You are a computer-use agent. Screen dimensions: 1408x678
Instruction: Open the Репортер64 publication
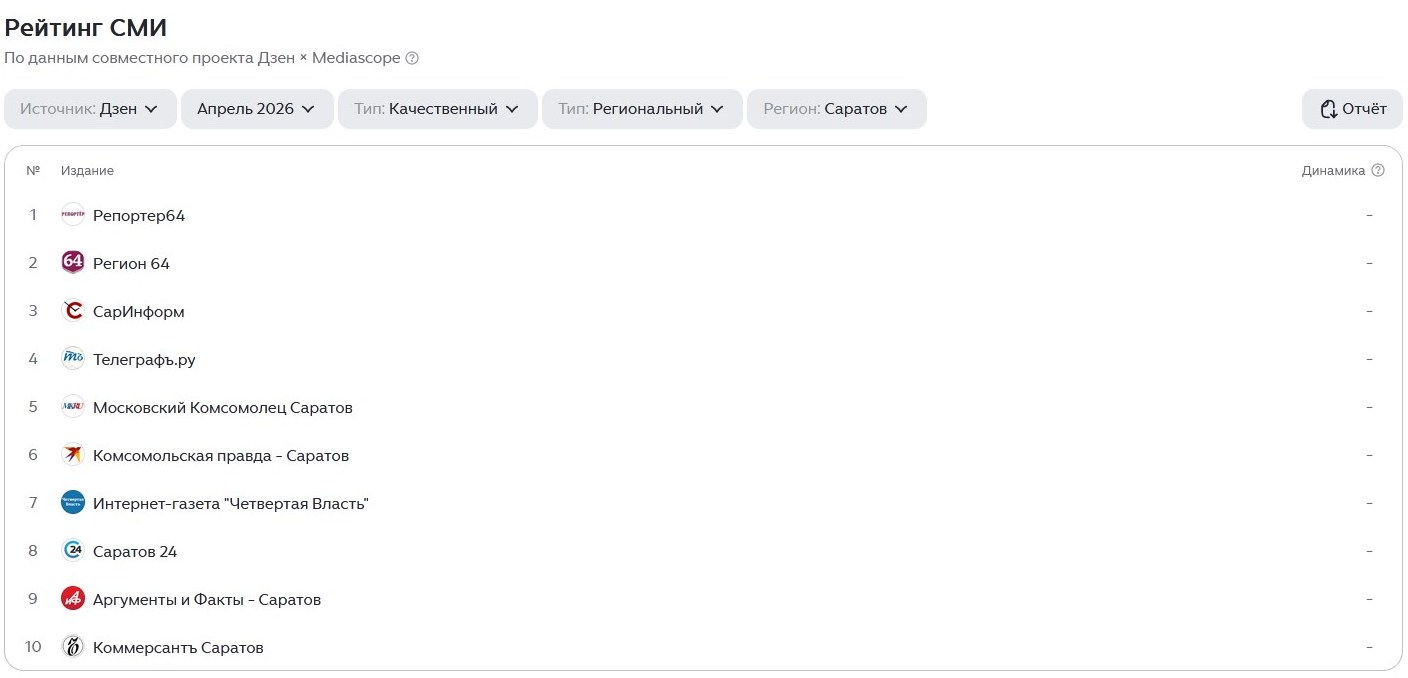[139, 216]
